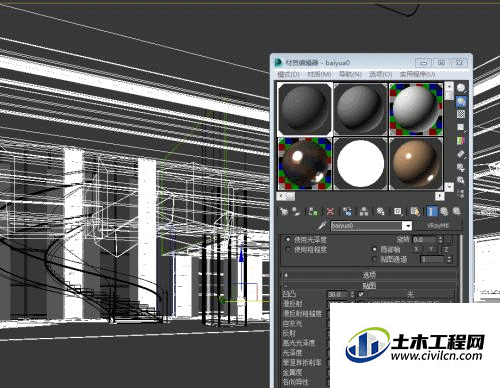Open the 导航(N) menu
The height and width of the screenshot is (388, 500).
pyautogui.click(x=350, y=74)
